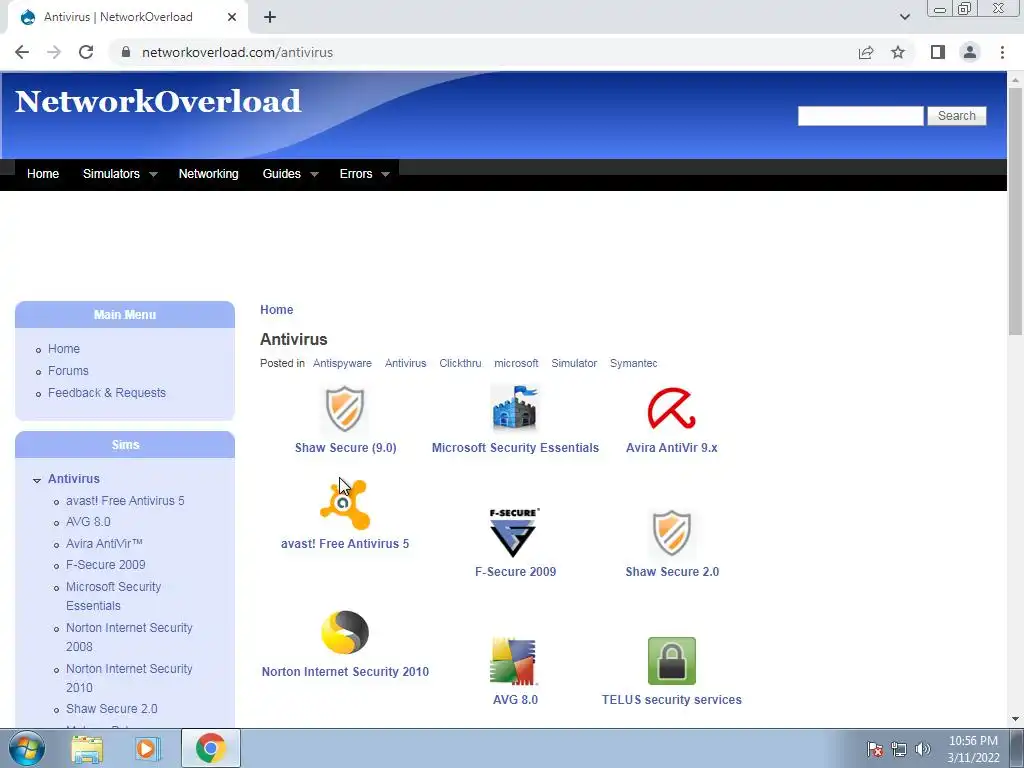Screen dimensions: 1024x768
Task: Open the Shaw Secure 2.0 shield icon
Action: point(671,533)
